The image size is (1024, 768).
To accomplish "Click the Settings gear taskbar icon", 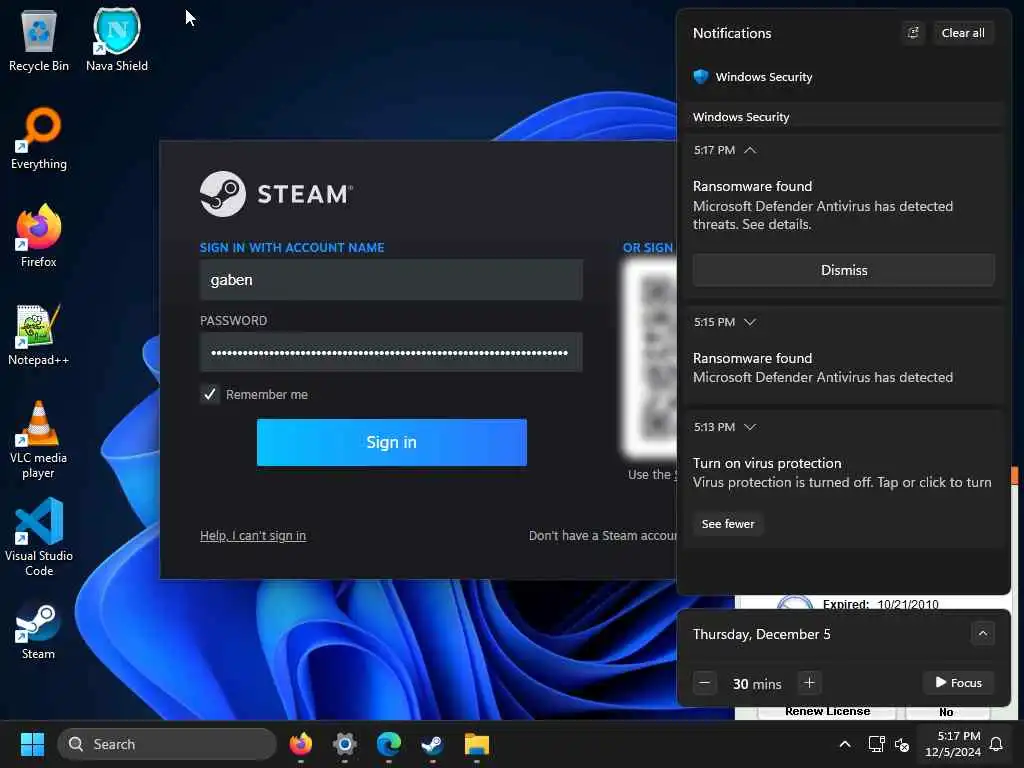I will (x=345, y=744).
